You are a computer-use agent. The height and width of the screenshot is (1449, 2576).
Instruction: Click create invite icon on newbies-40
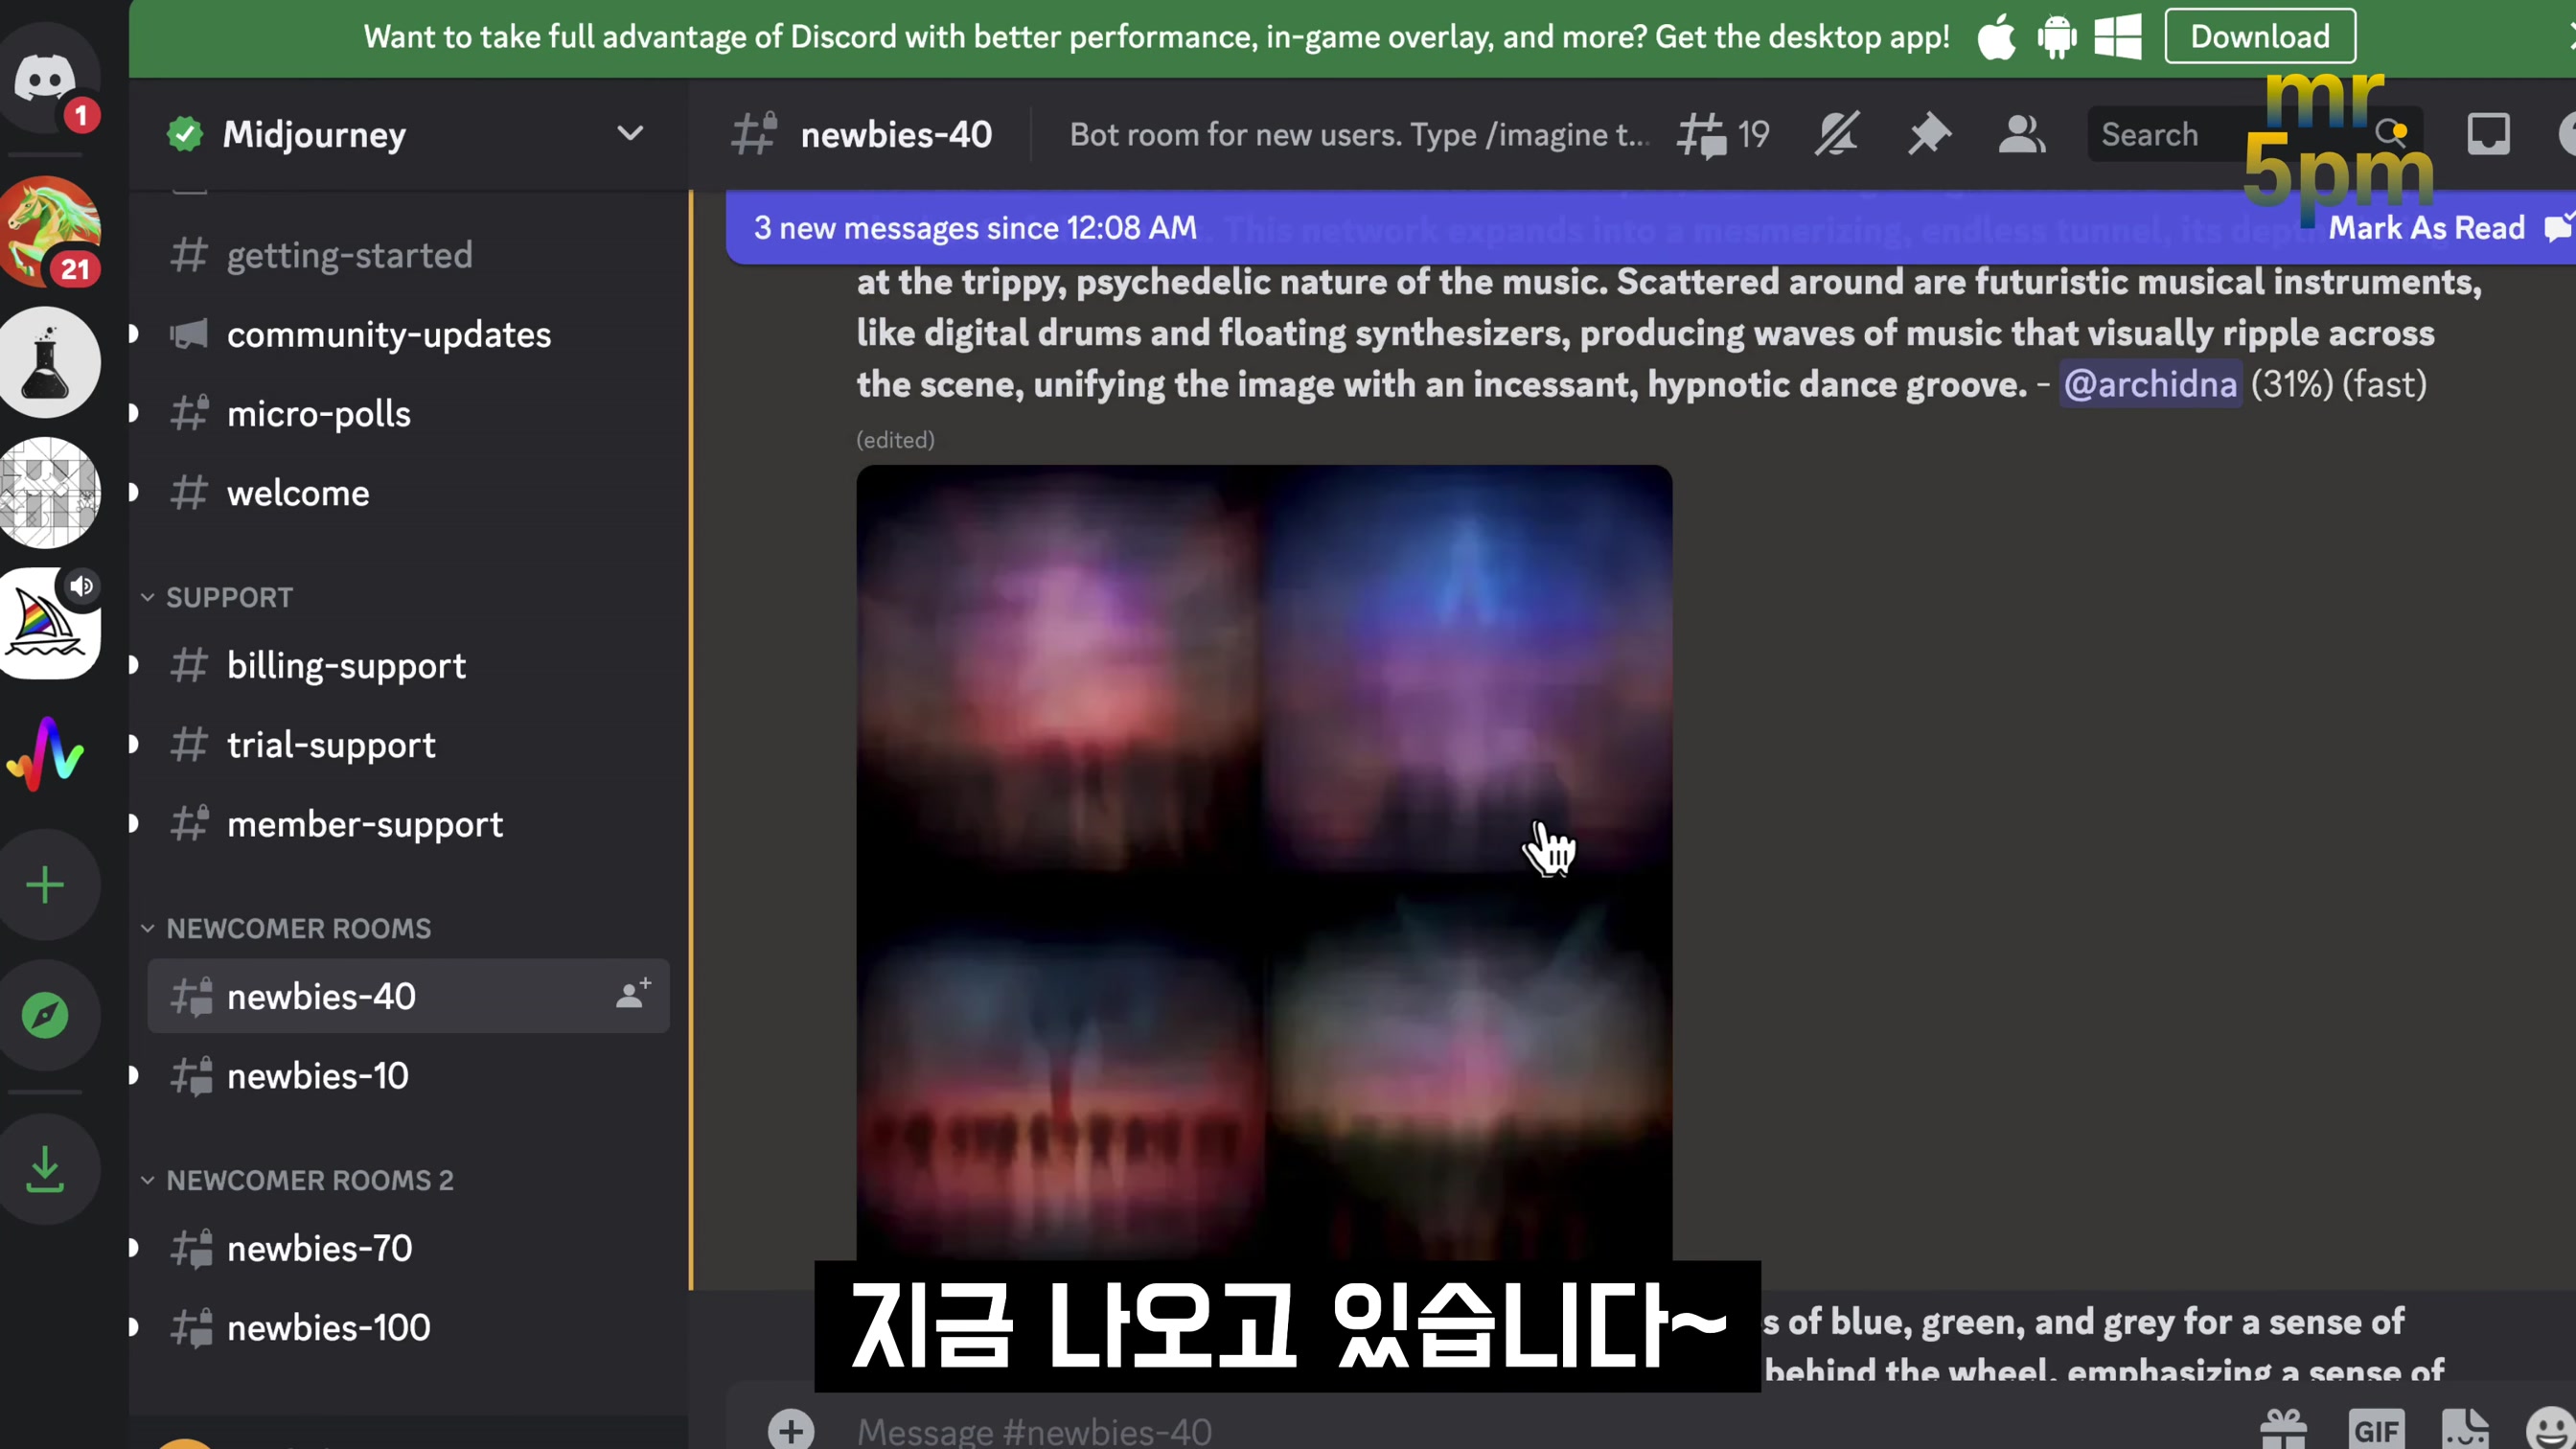pos(633,994)
